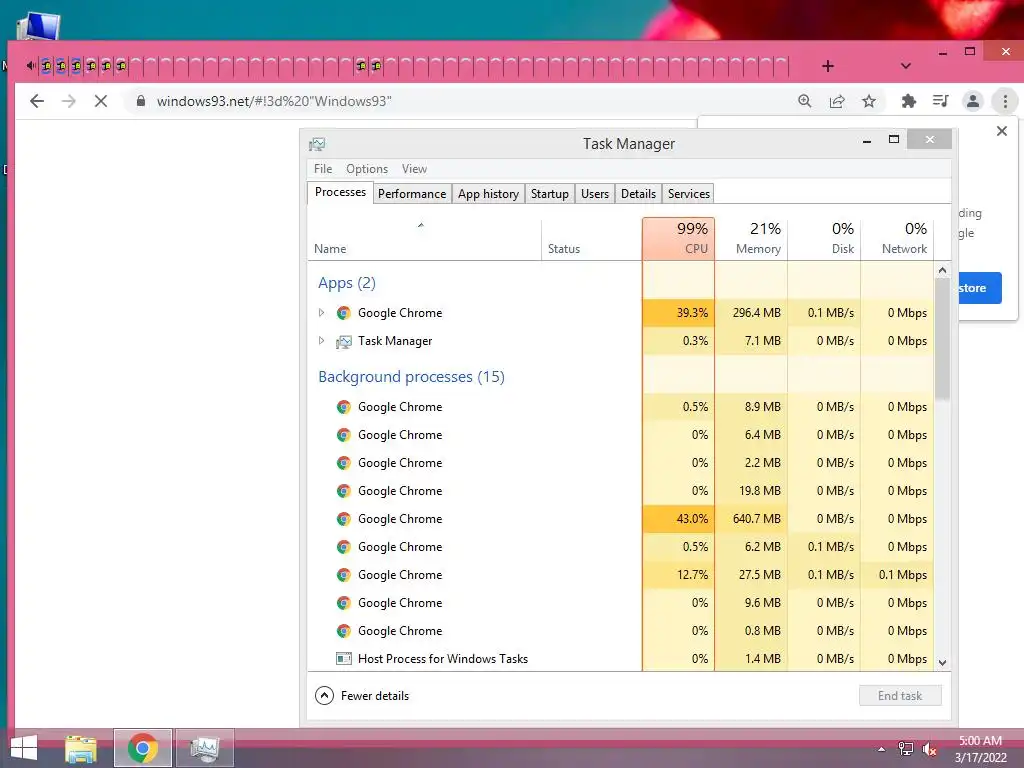1024x768 pixels.
Task: Expand Task Manager app entry
Action: (321, 341)
